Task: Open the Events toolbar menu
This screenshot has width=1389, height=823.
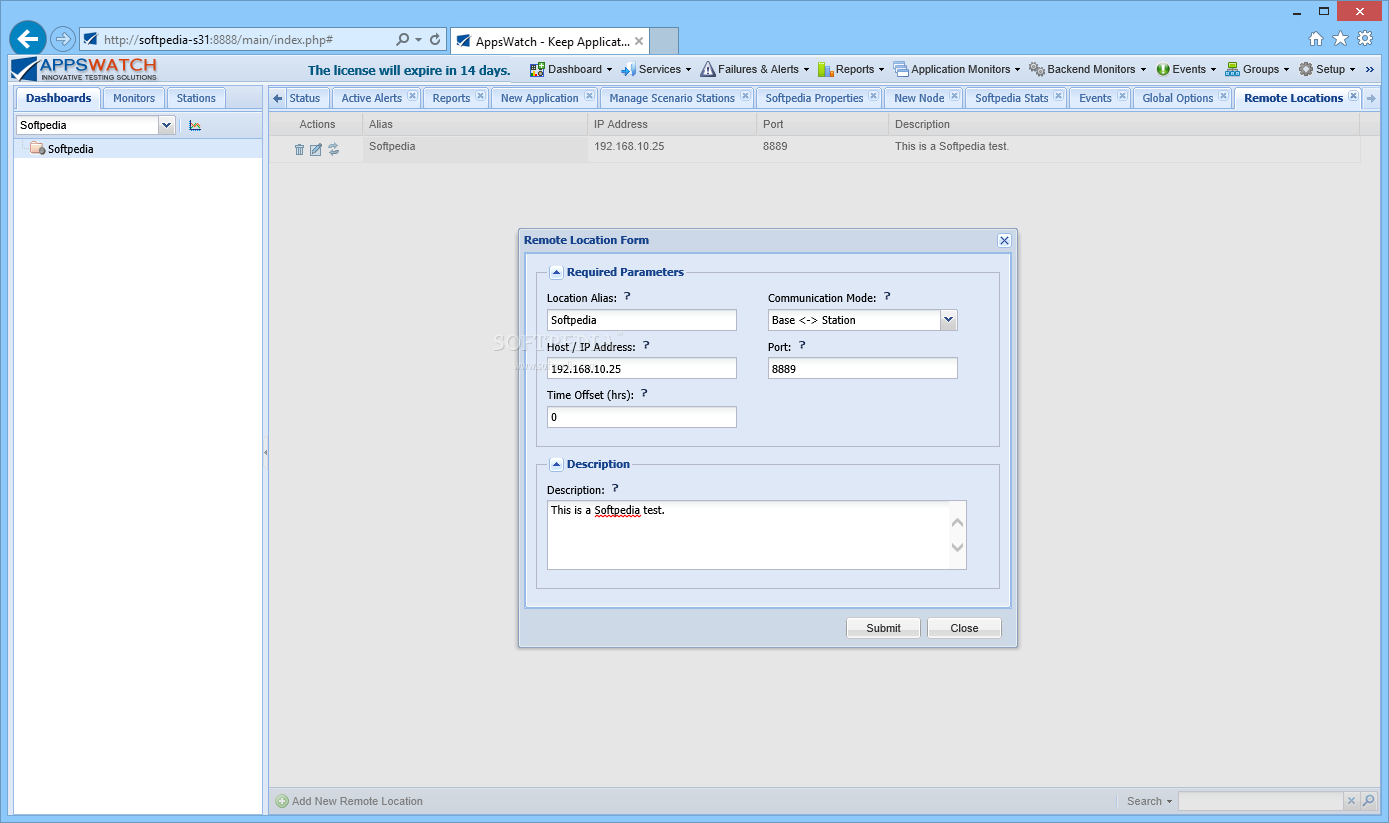Action: [1186, 69]
